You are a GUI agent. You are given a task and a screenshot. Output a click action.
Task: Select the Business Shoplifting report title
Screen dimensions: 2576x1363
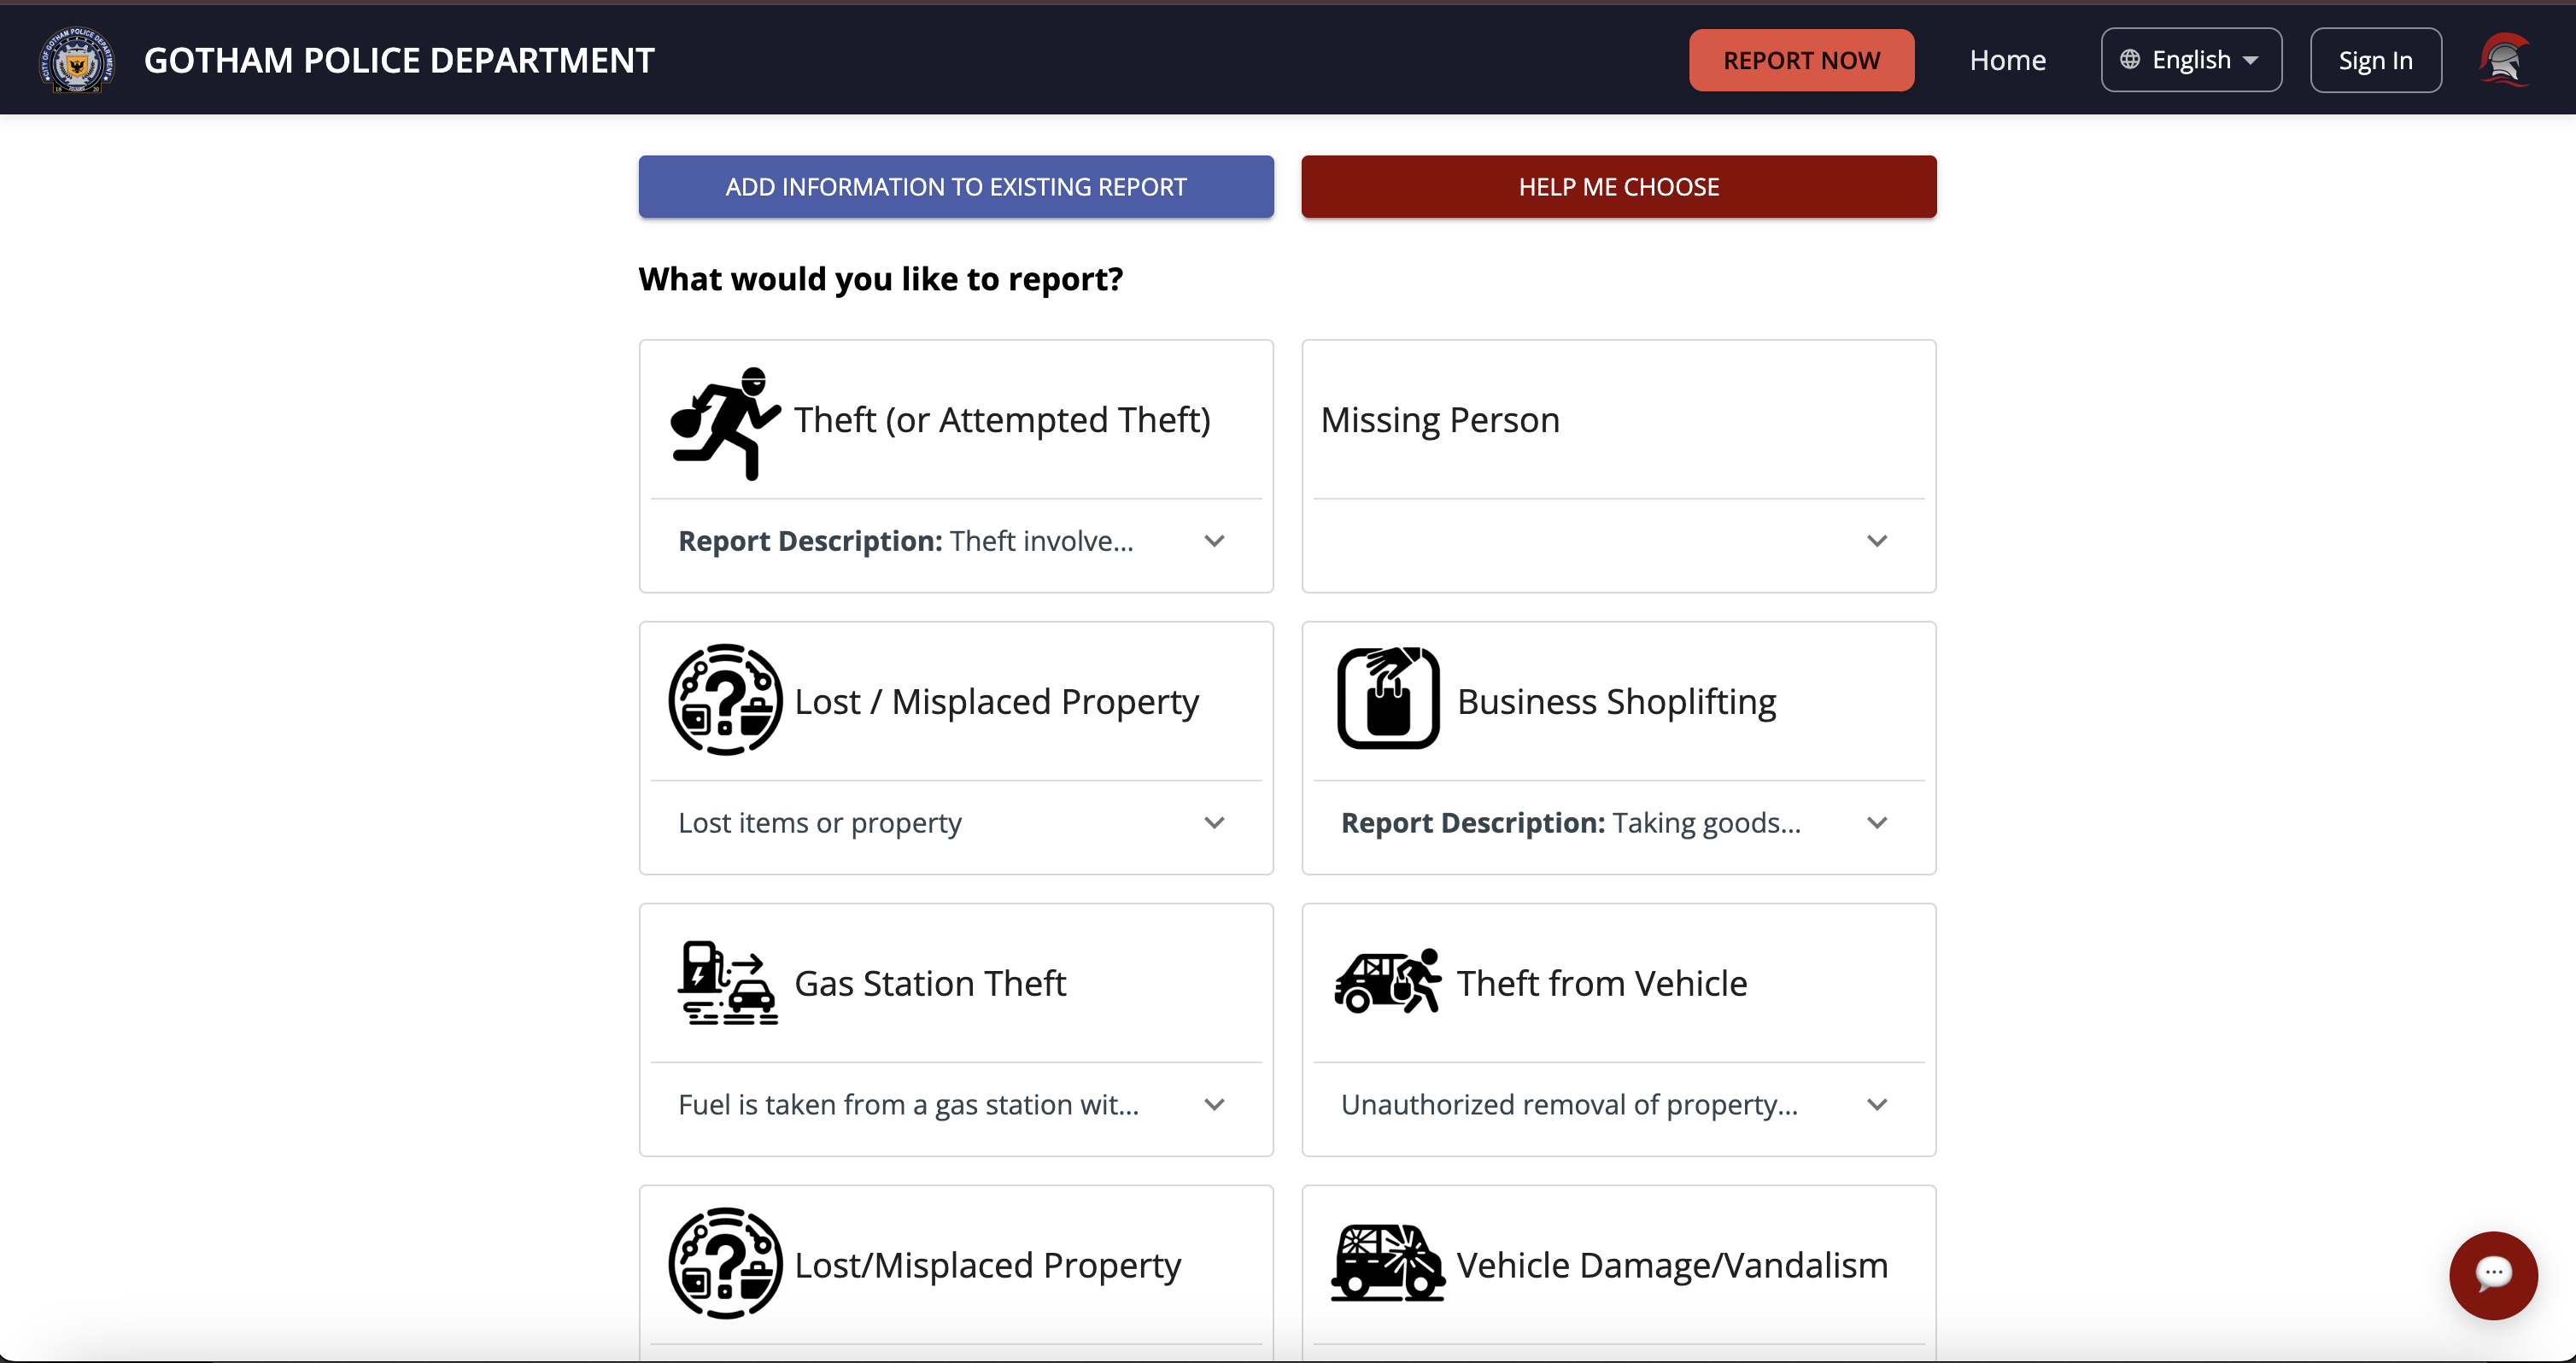[1616, 702]
